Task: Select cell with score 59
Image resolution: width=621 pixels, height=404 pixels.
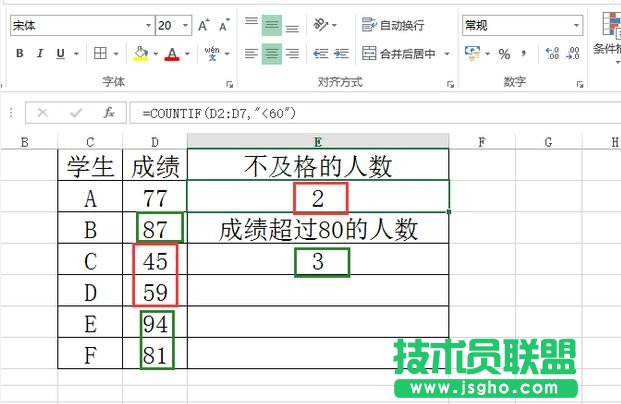Action: click(155, 291)
